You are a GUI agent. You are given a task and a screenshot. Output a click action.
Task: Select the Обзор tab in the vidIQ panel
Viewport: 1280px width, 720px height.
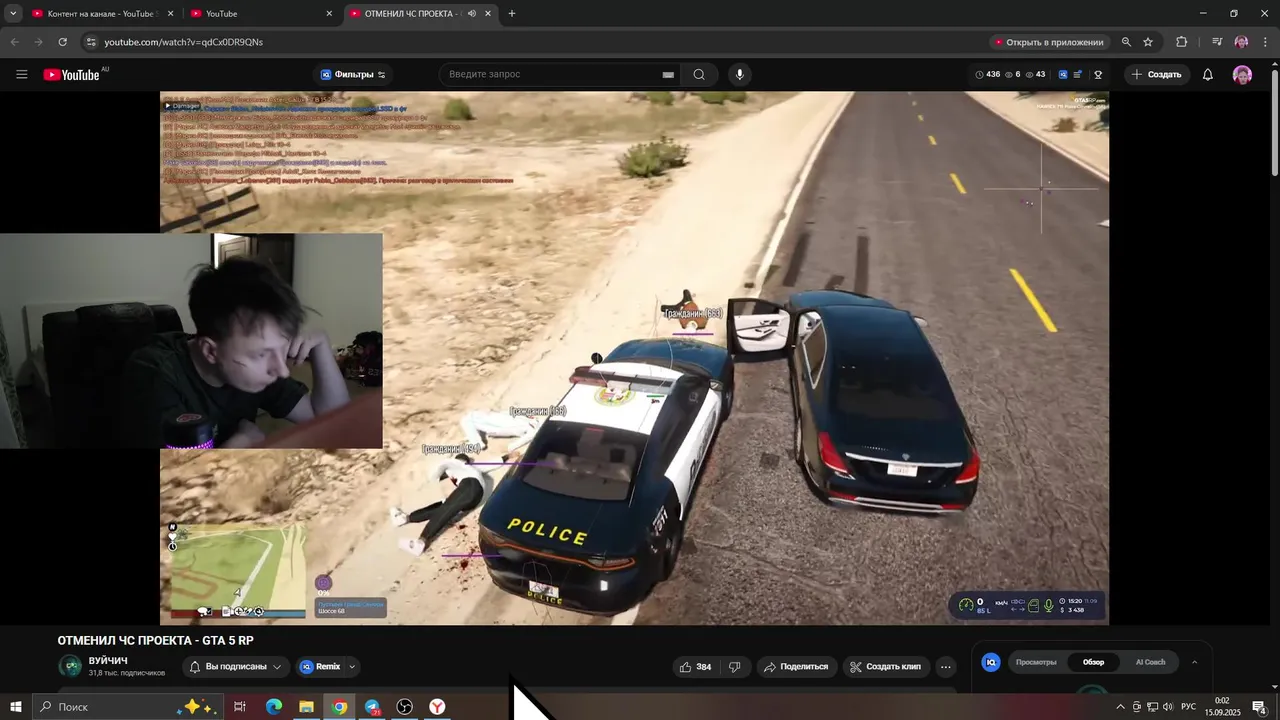point(1093,662)
